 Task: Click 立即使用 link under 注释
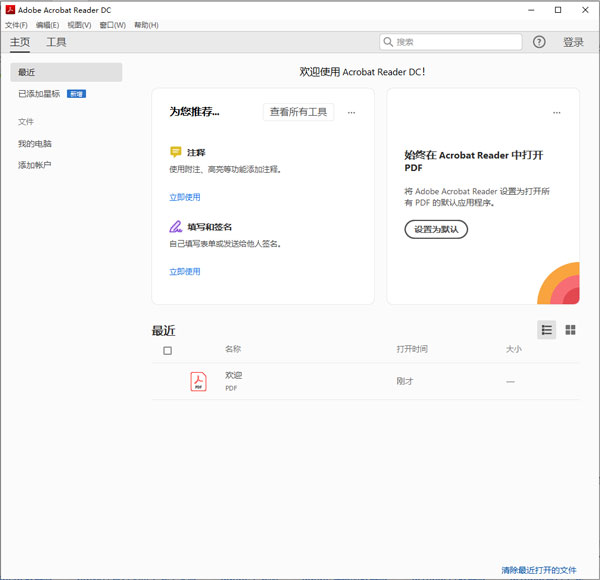click(185, 197)
